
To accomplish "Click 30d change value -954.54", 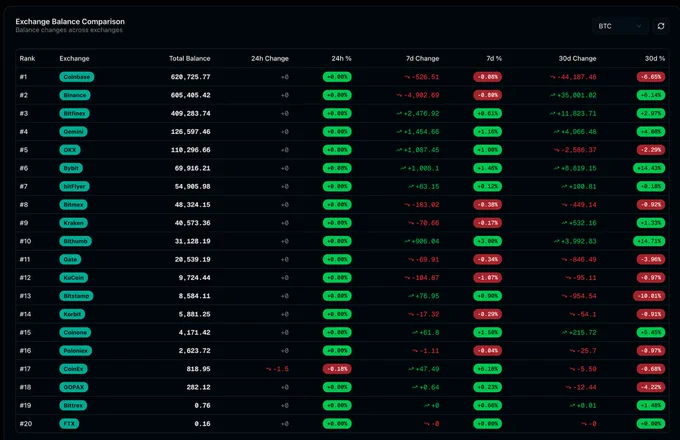I will pos(579,296).
